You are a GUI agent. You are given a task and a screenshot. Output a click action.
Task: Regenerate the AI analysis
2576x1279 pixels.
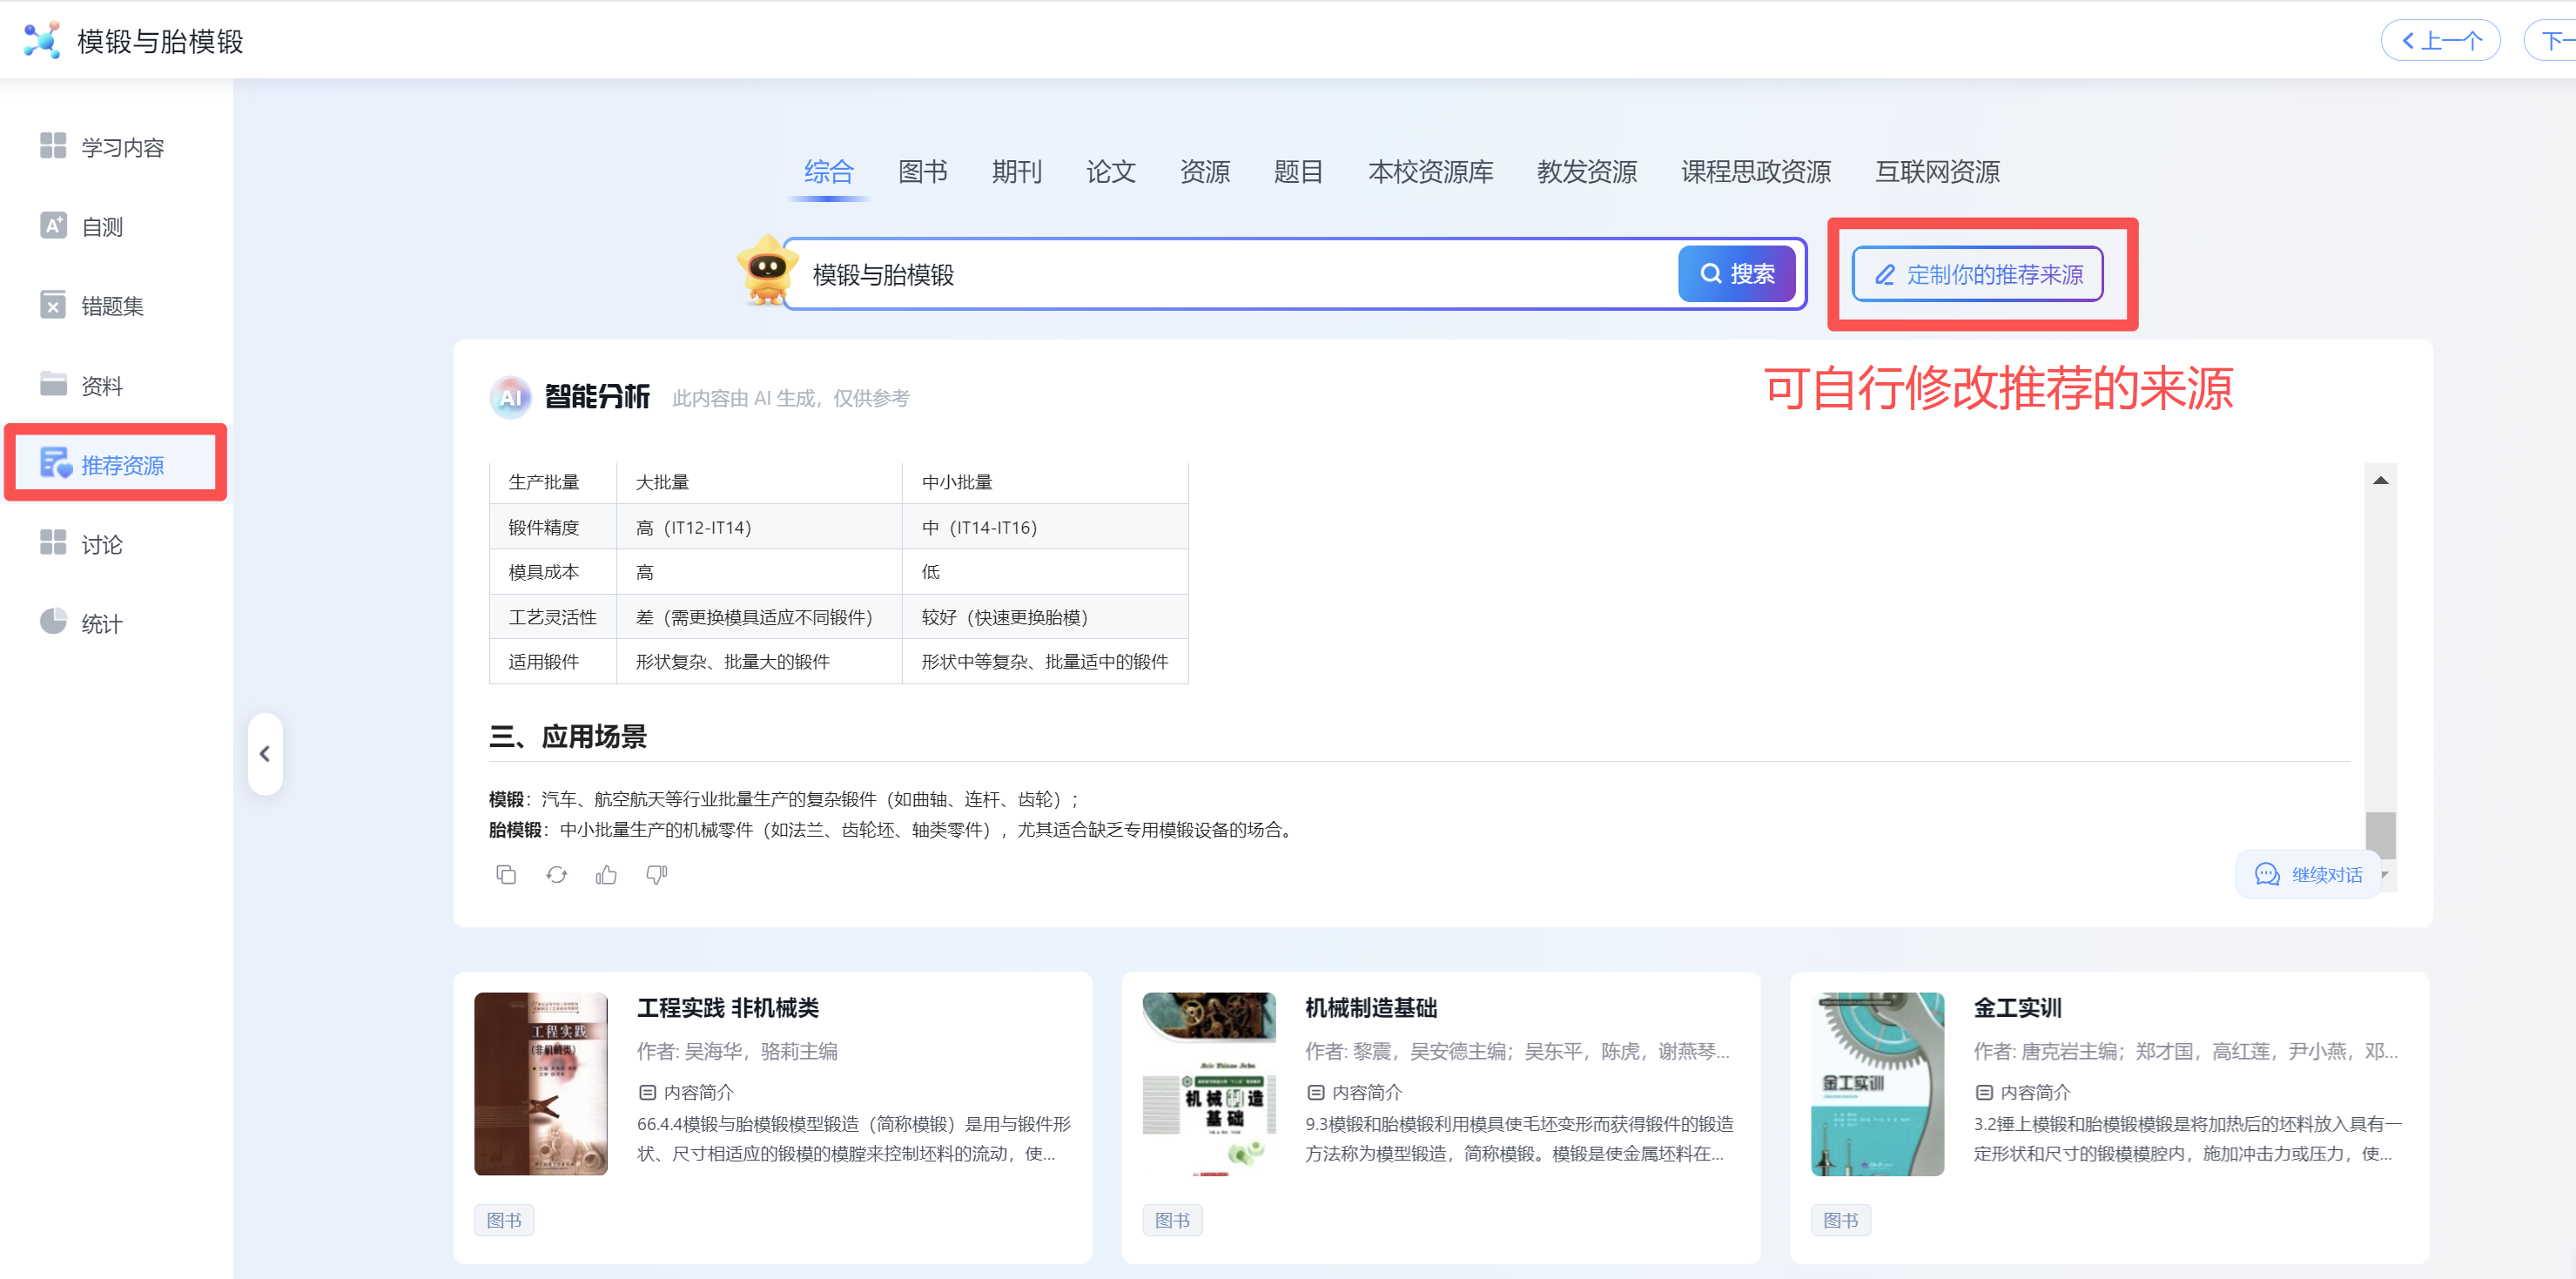click(x=557, y=875)
